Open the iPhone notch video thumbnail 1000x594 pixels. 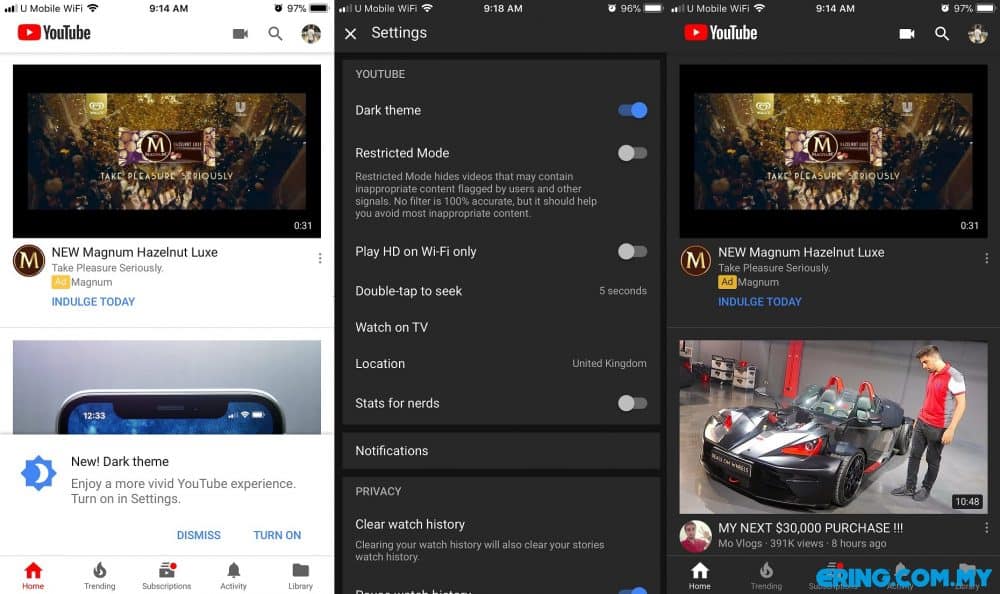[x=166, y=387]
